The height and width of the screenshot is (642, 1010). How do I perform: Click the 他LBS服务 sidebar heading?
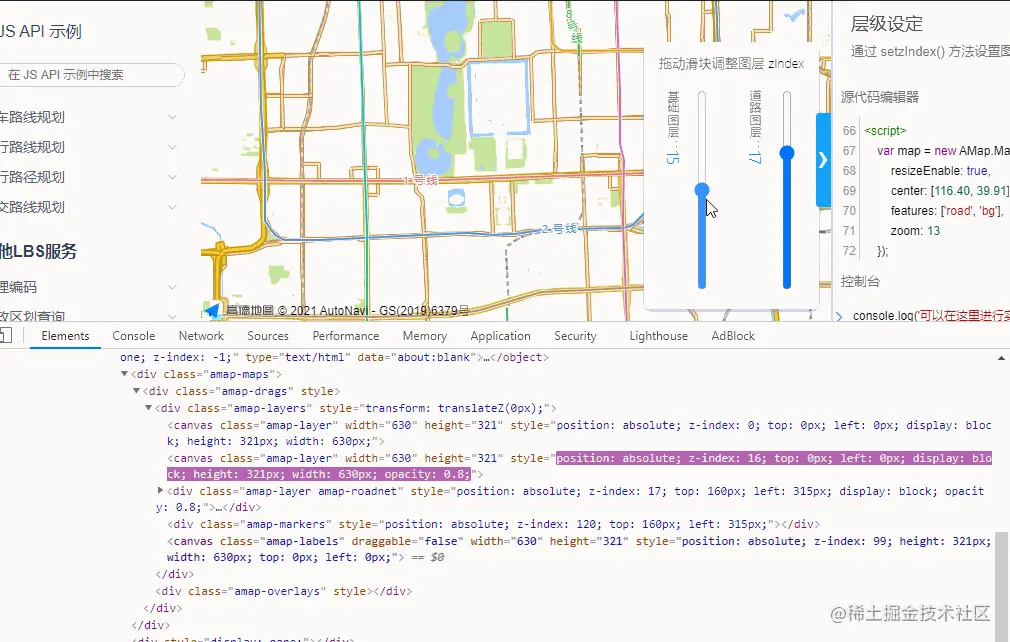click(38, 251)
